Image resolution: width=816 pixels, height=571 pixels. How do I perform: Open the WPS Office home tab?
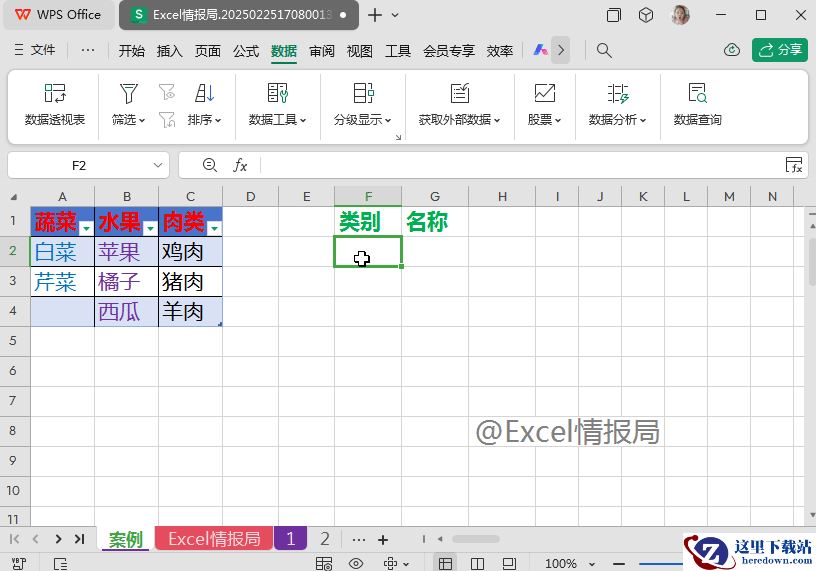(58, 15)
